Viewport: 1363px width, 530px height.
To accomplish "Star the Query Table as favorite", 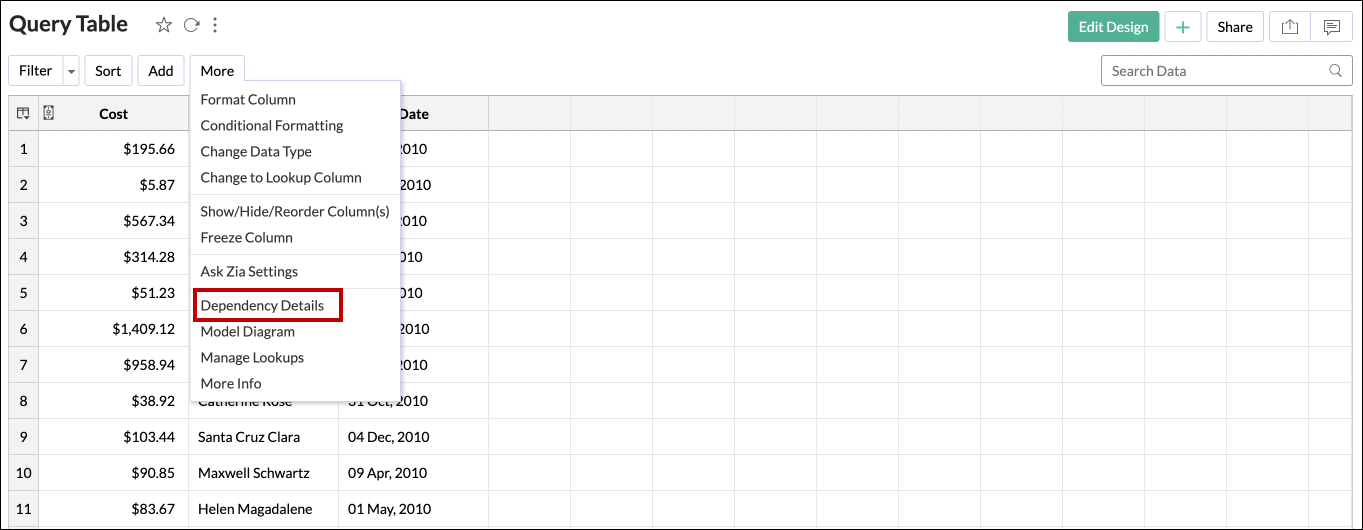I will pyautogui.click(x=164, y=26).
